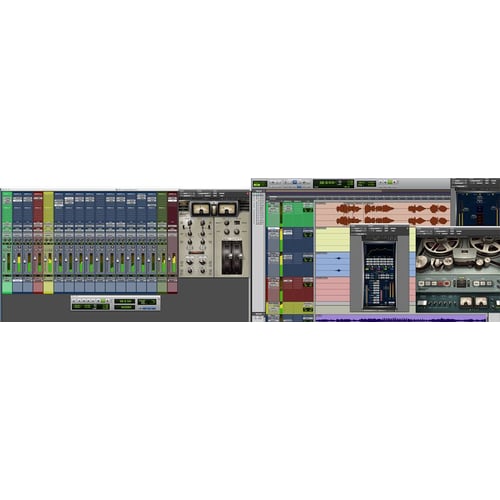Click the yellow clip on the second track

333,240
